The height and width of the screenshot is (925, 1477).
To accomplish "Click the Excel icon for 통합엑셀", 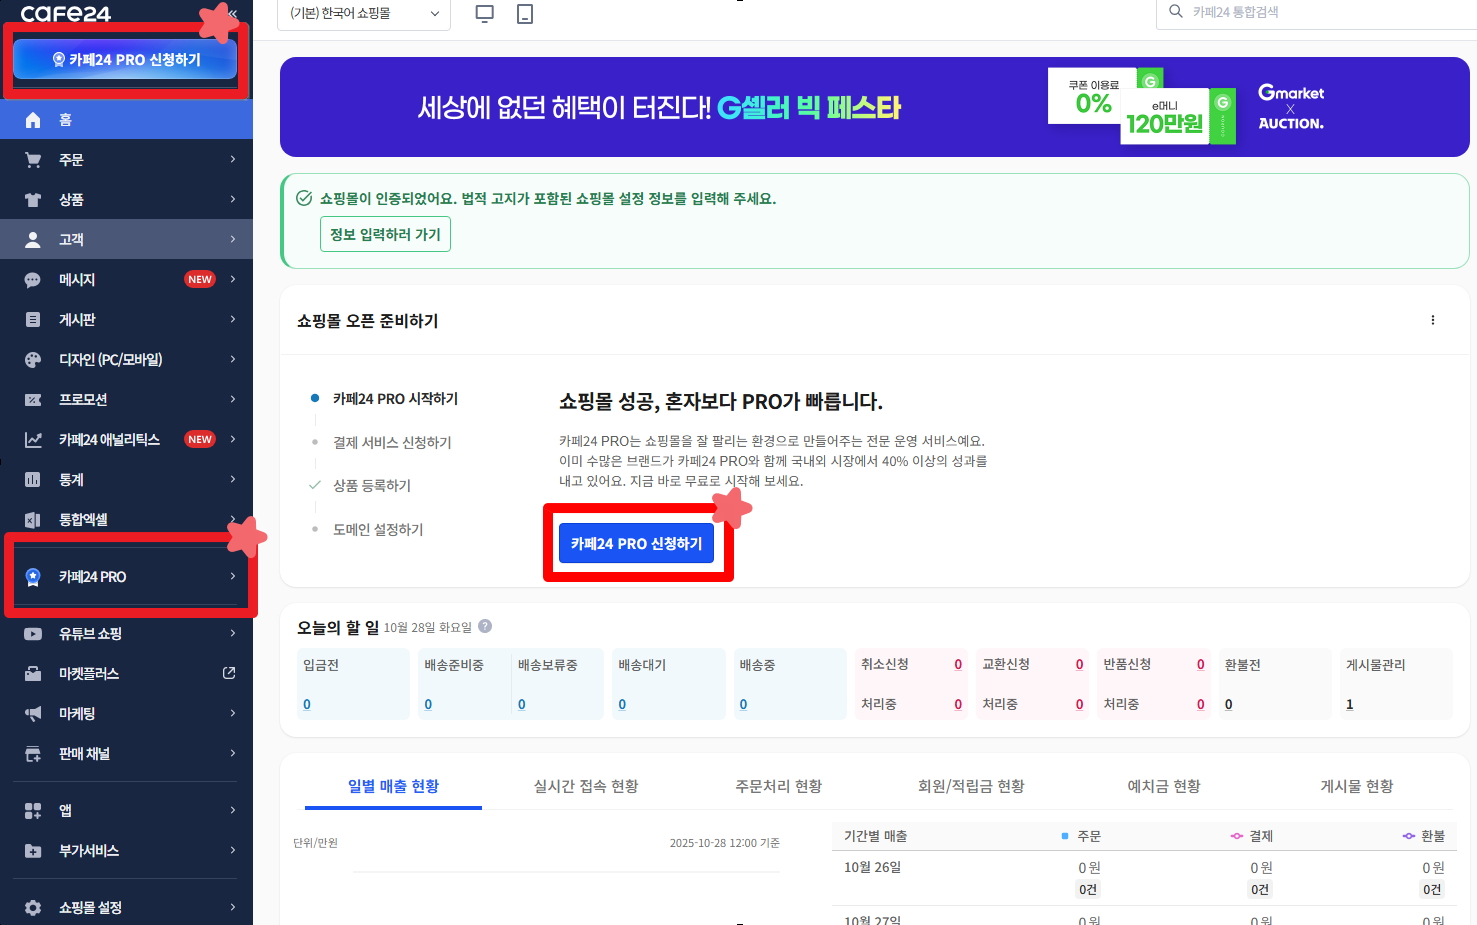I will click(x=33, y=520).
